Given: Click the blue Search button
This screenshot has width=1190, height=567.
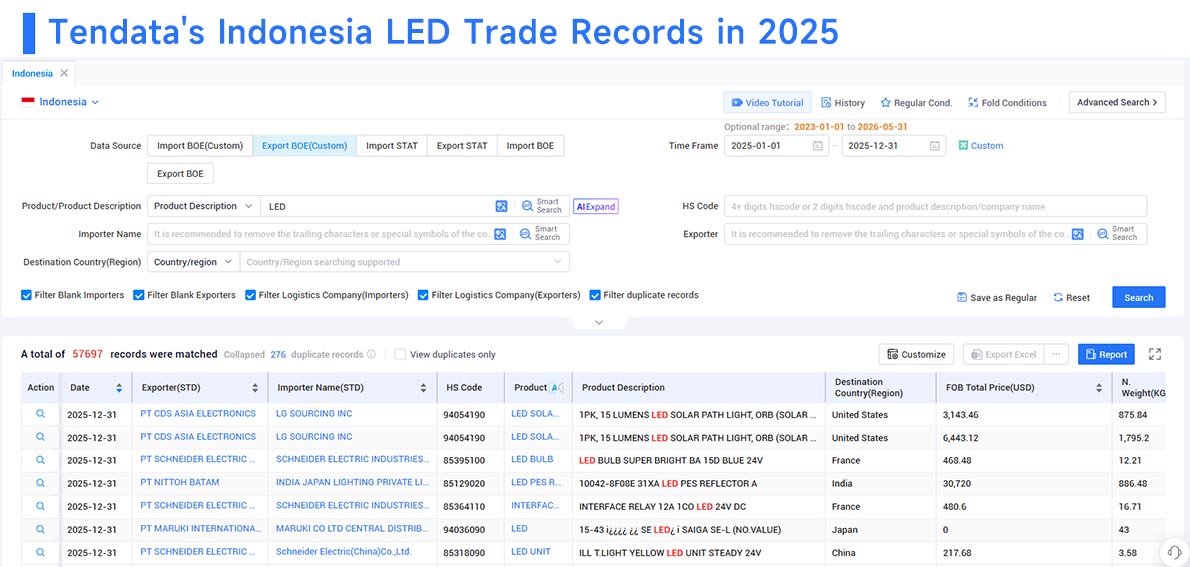Looking at the screenshot, I should (x=1138, y=298).
